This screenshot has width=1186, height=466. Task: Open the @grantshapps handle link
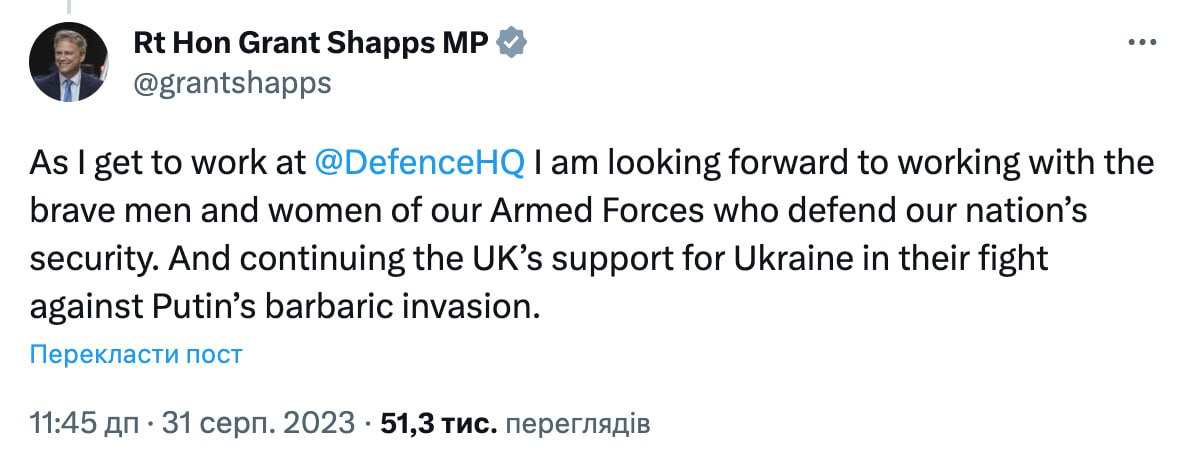tap(231, 83)
